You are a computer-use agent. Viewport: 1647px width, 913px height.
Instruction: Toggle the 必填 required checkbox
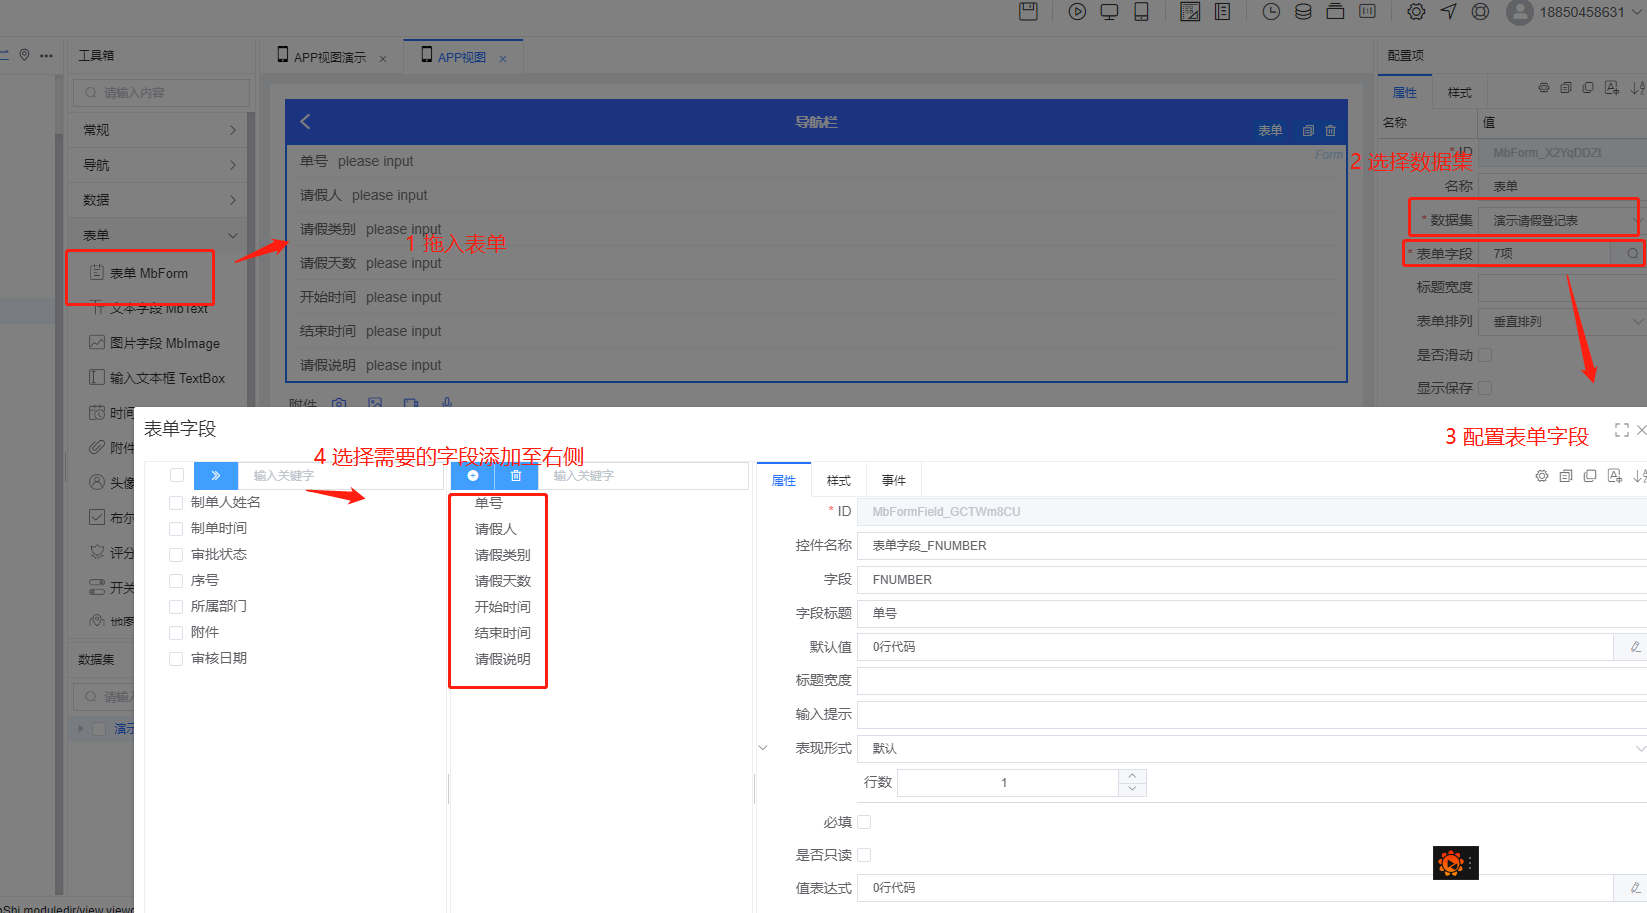tap(864, 822)
